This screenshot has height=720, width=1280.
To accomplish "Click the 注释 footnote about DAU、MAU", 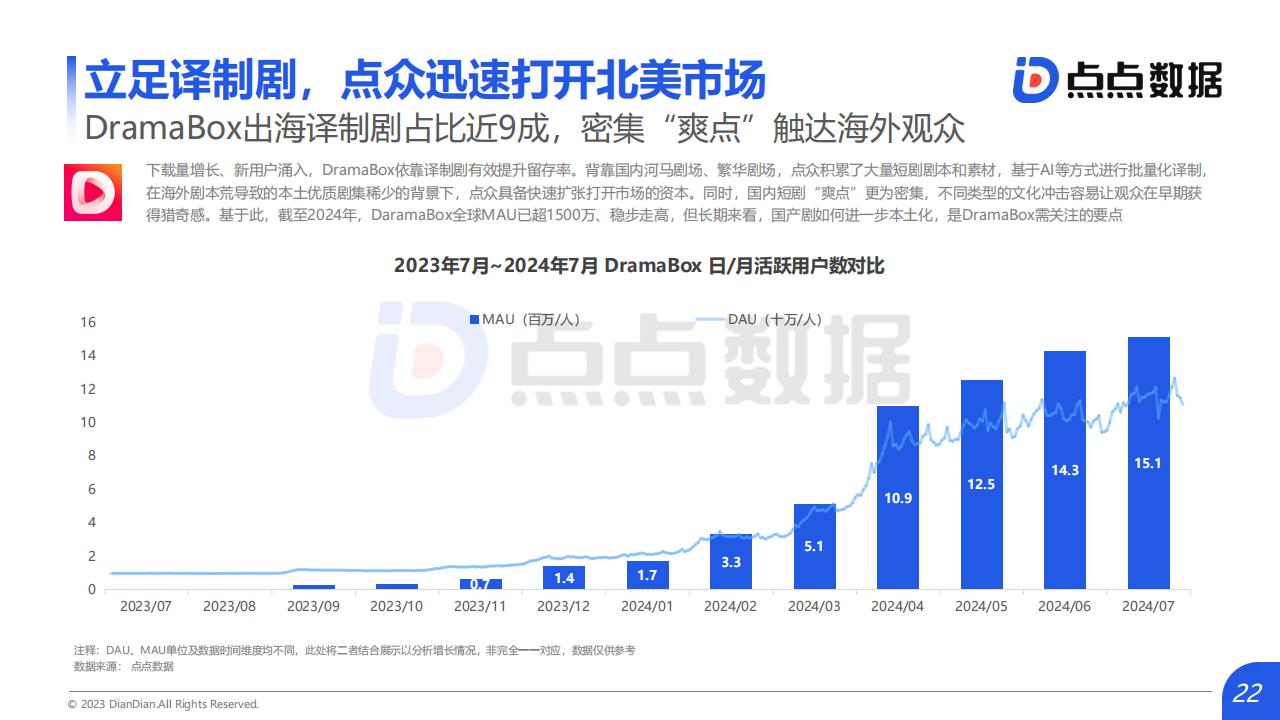I will pyautogui.click(x=354, y=650).
